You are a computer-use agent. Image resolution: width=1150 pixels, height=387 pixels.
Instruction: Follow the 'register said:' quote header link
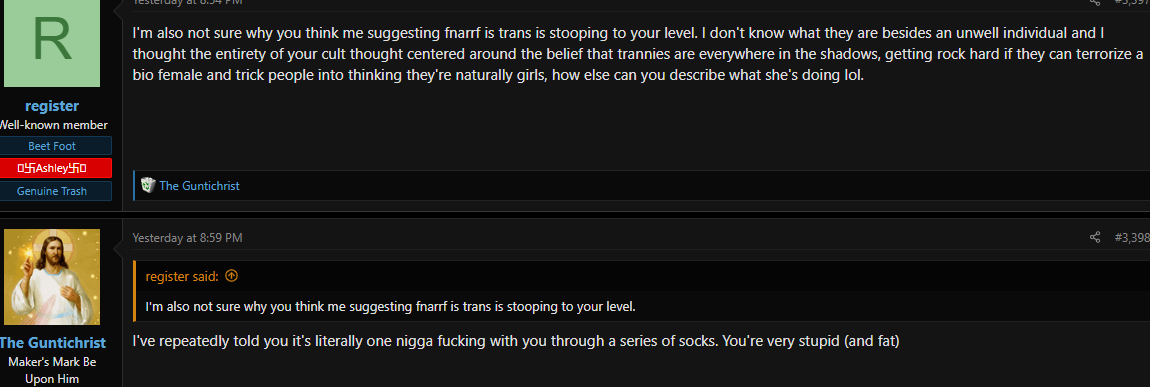click(x=182, y=276)
